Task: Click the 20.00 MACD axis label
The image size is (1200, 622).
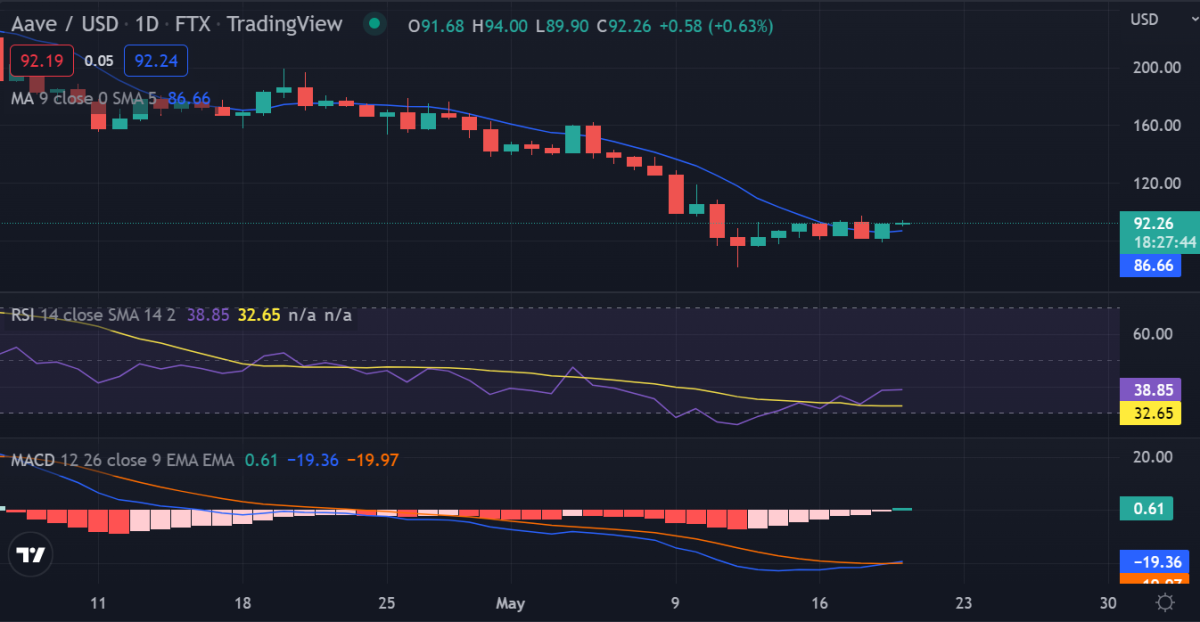Action: coord(1152,457)
